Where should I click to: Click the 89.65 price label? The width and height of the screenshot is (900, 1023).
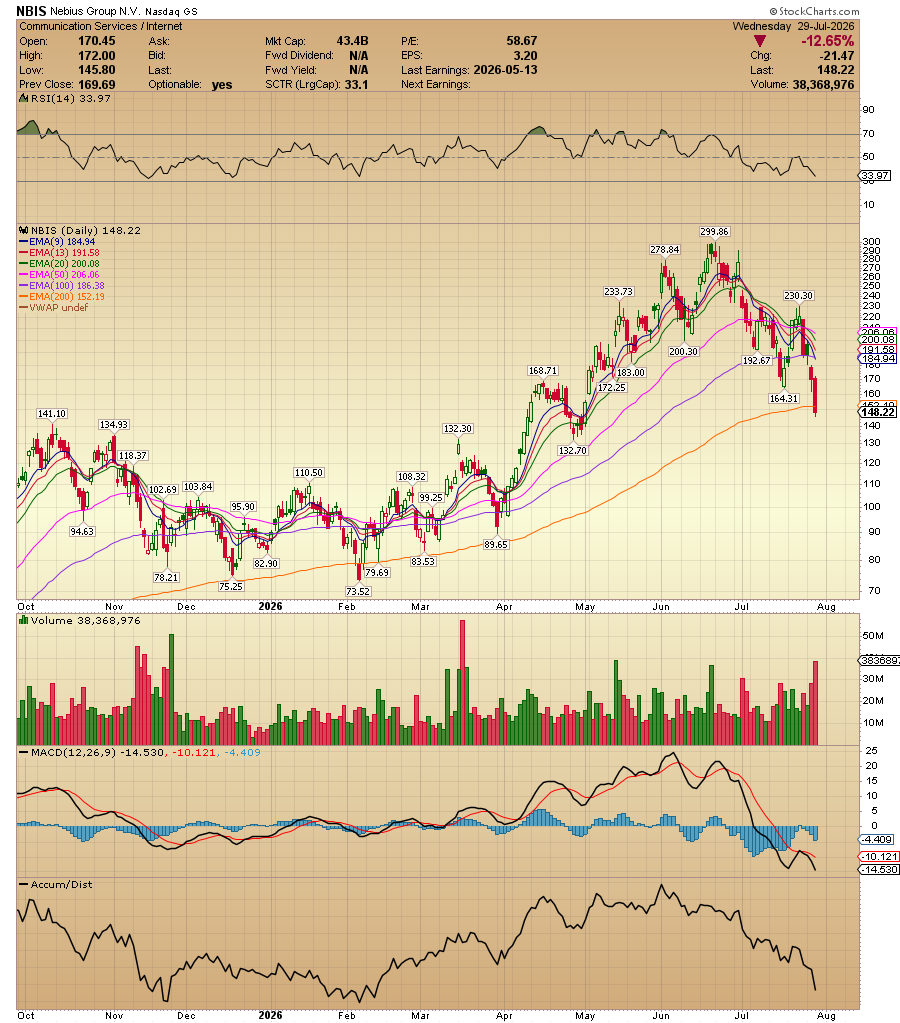tap(495, 544)
